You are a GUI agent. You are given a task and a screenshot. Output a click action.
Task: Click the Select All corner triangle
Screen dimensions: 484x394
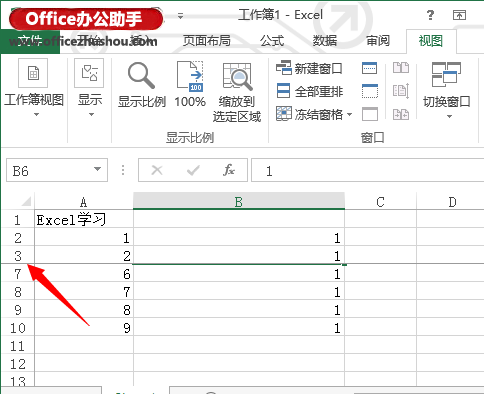pos(26,201)
